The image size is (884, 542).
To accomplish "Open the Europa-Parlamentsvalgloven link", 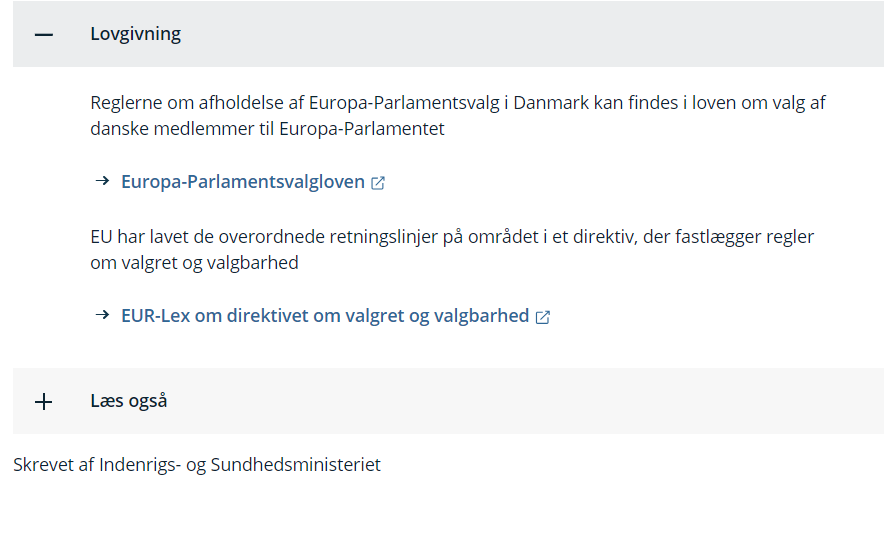I will 244,182.
